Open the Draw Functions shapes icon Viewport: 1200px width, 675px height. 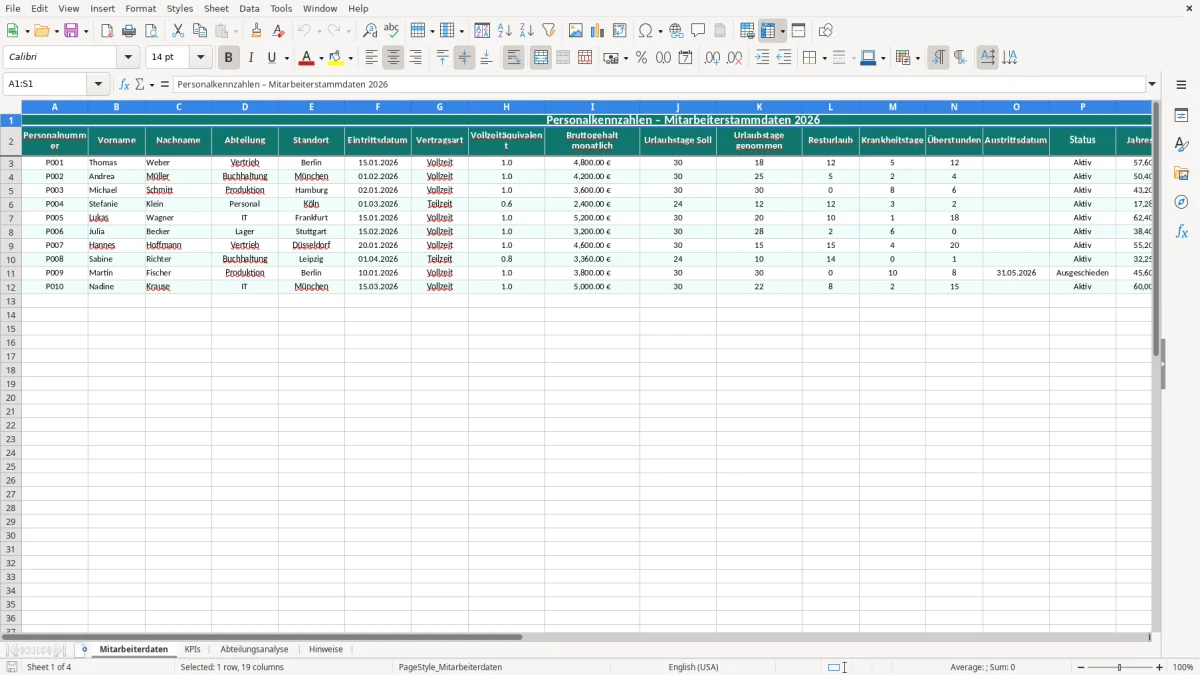(825, 31)
